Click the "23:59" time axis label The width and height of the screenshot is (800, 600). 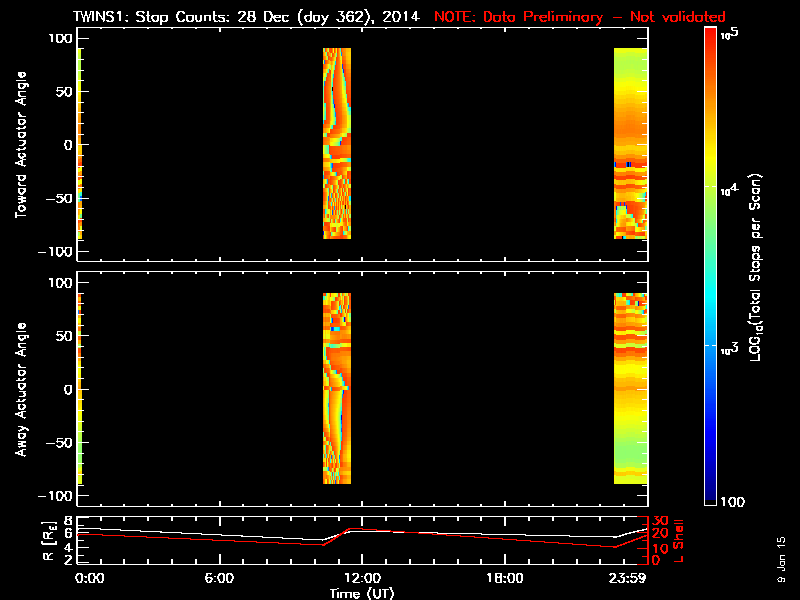[x=627, y=578]
